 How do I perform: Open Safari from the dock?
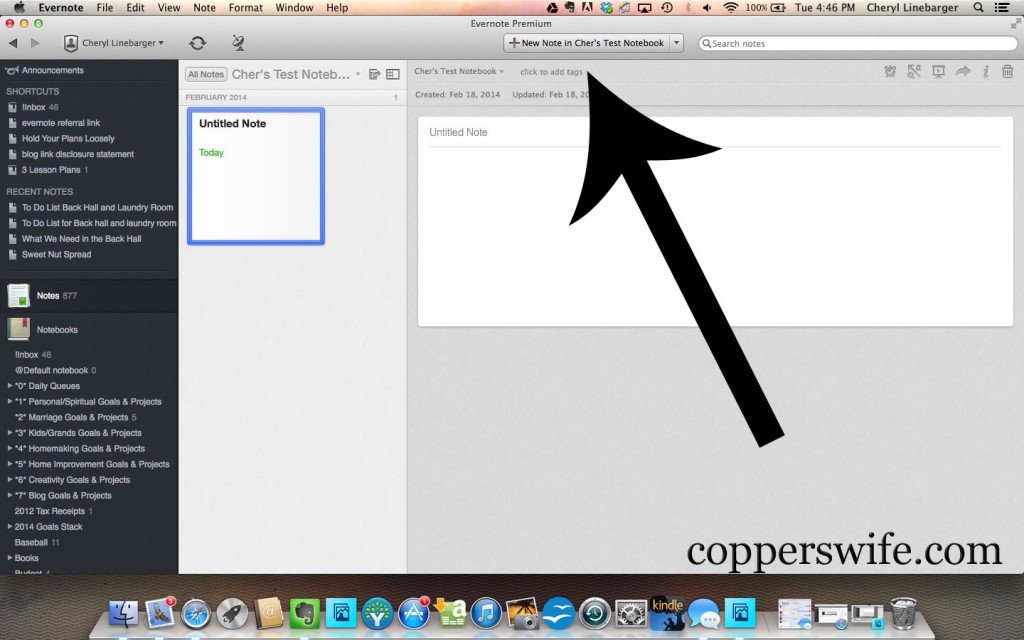(196, 613)
